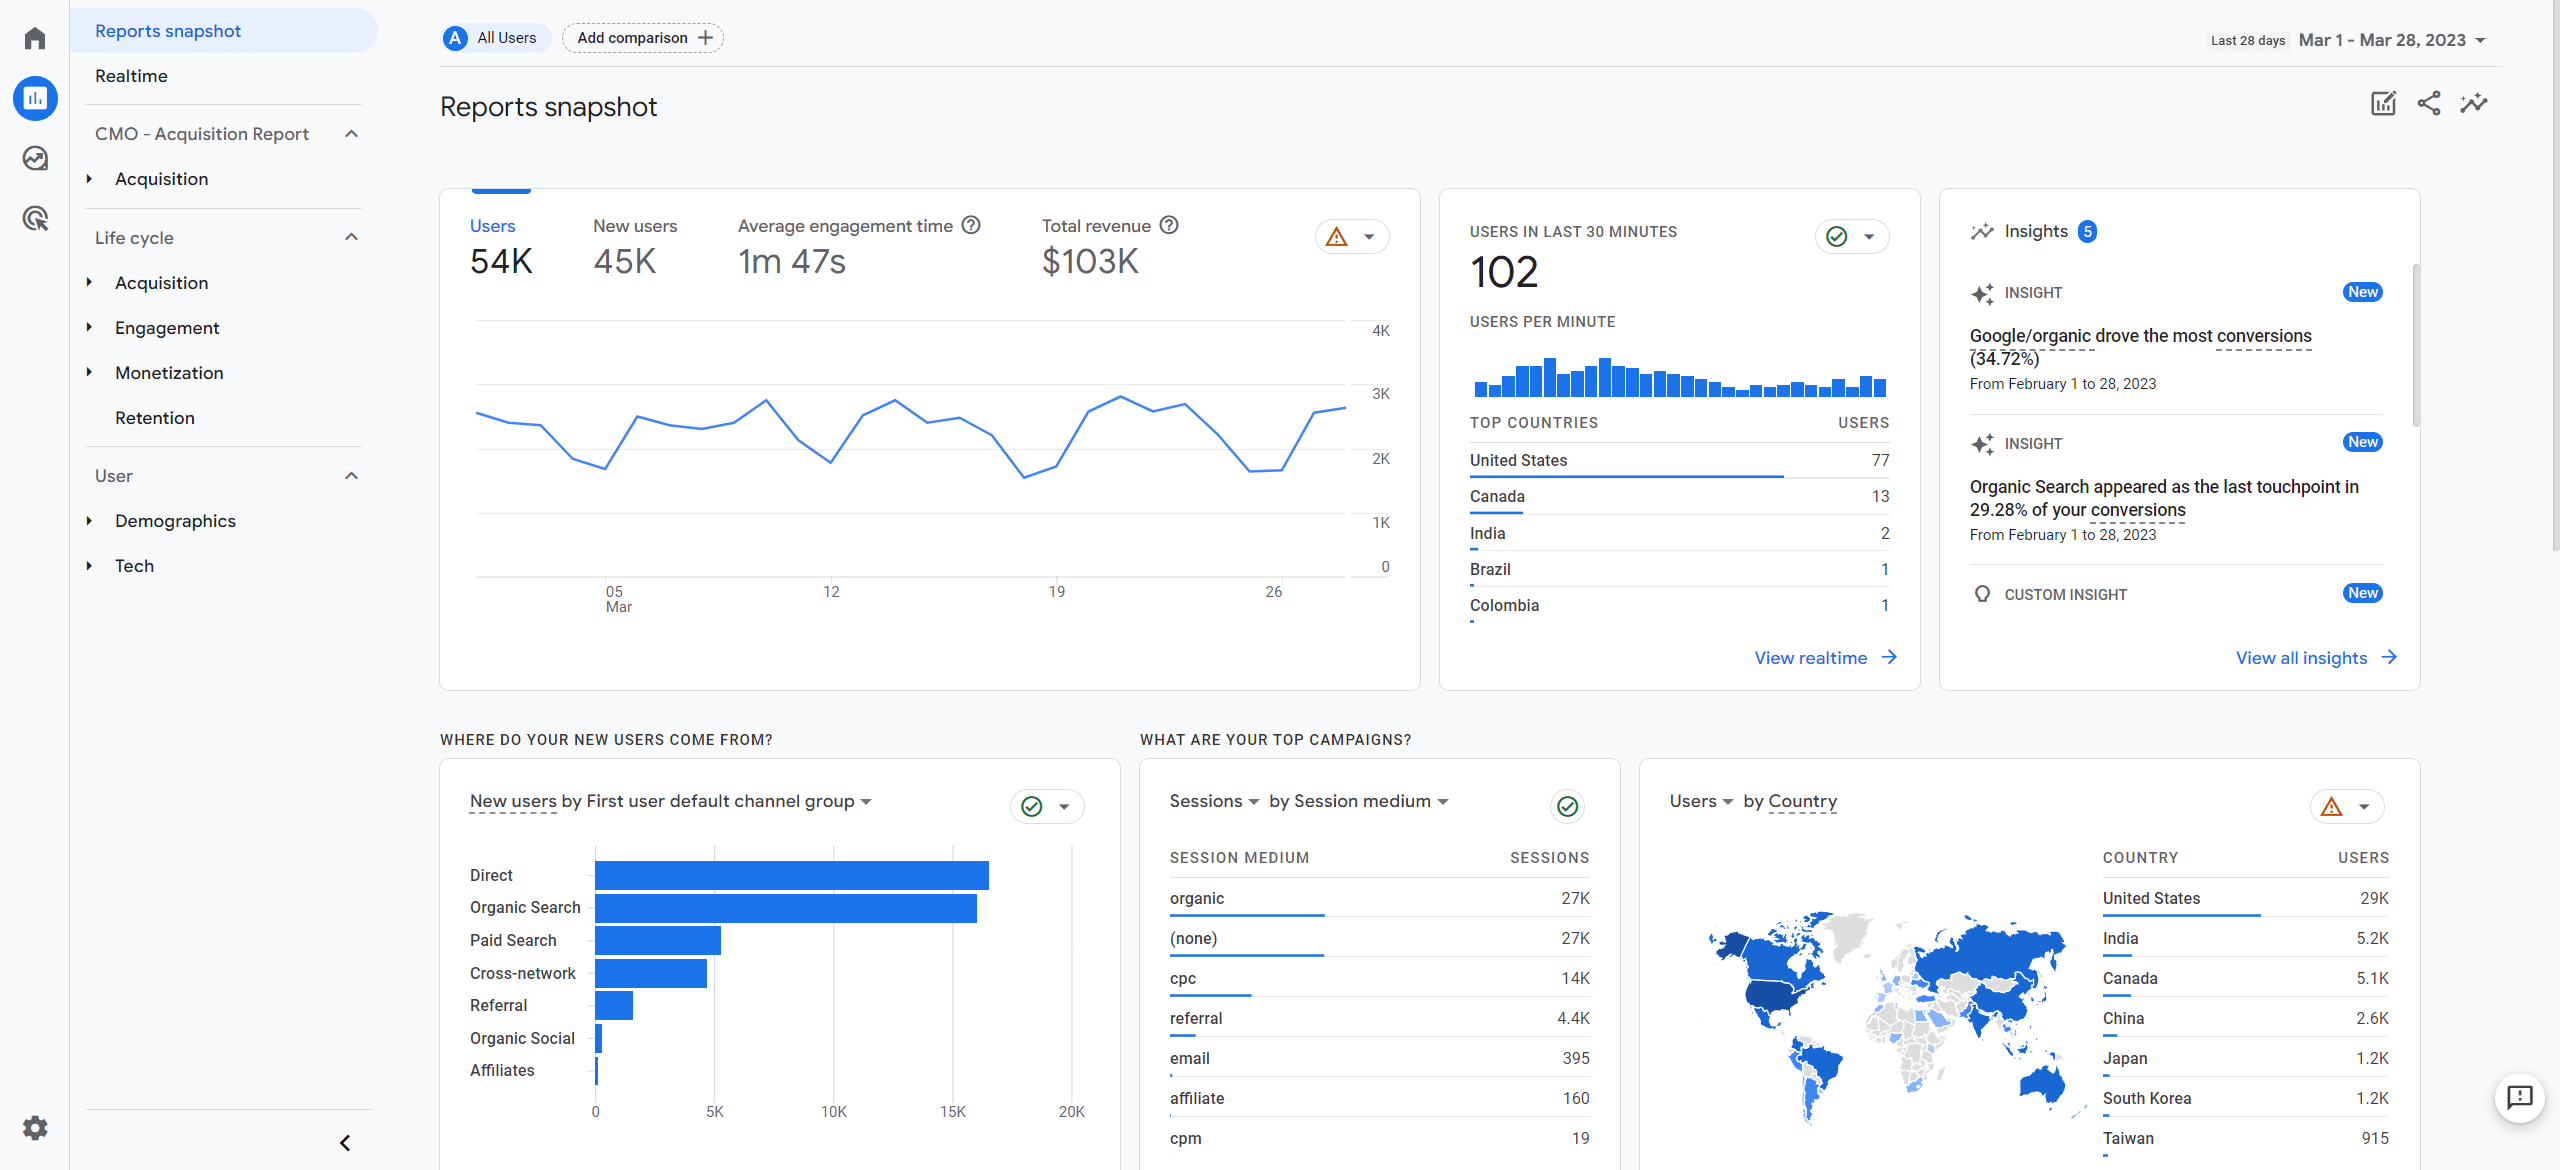
Task: Toggle the top campaigns data quality indicator
Action: click(x=1566, y=801)
